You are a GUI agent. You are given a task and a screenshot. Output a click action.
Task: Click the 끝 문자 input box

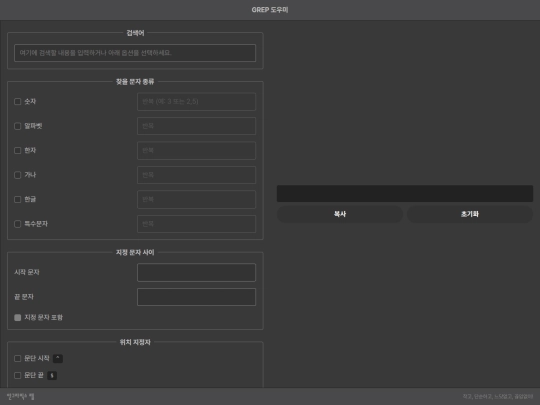pos(196,297)
